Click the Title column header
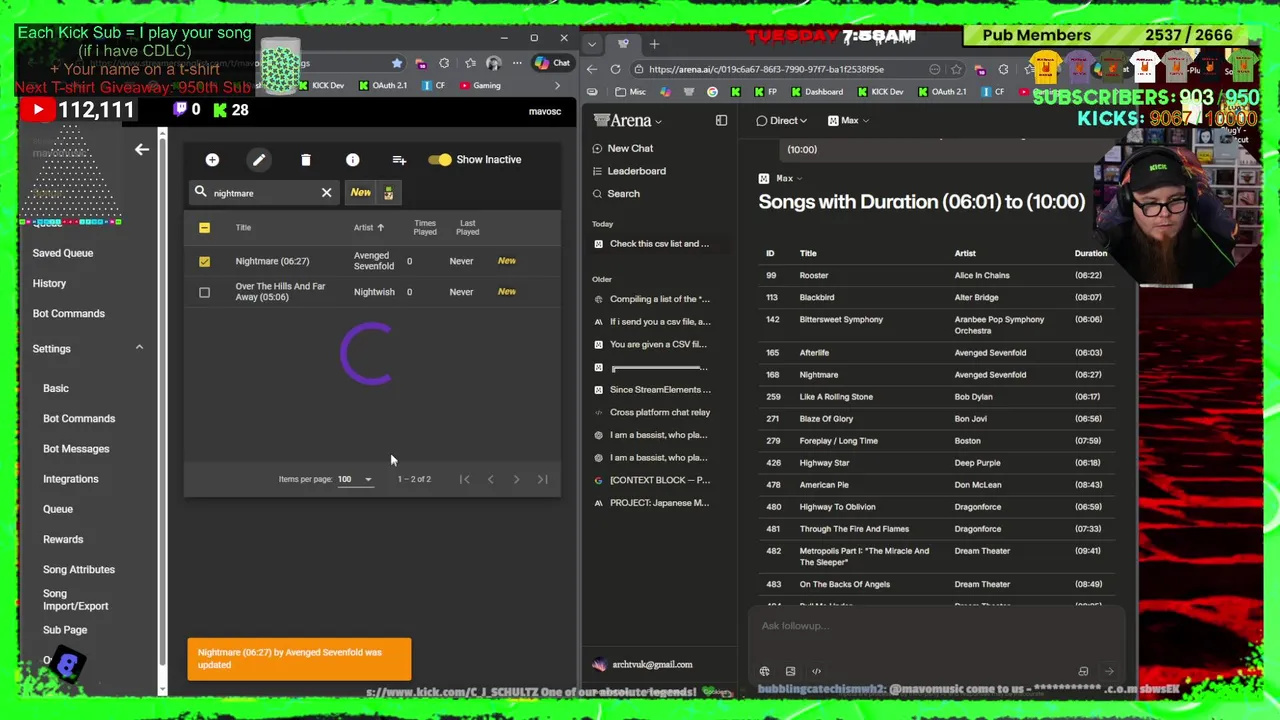The height and width of the screenshot is (720, 1280). point(243,228)
